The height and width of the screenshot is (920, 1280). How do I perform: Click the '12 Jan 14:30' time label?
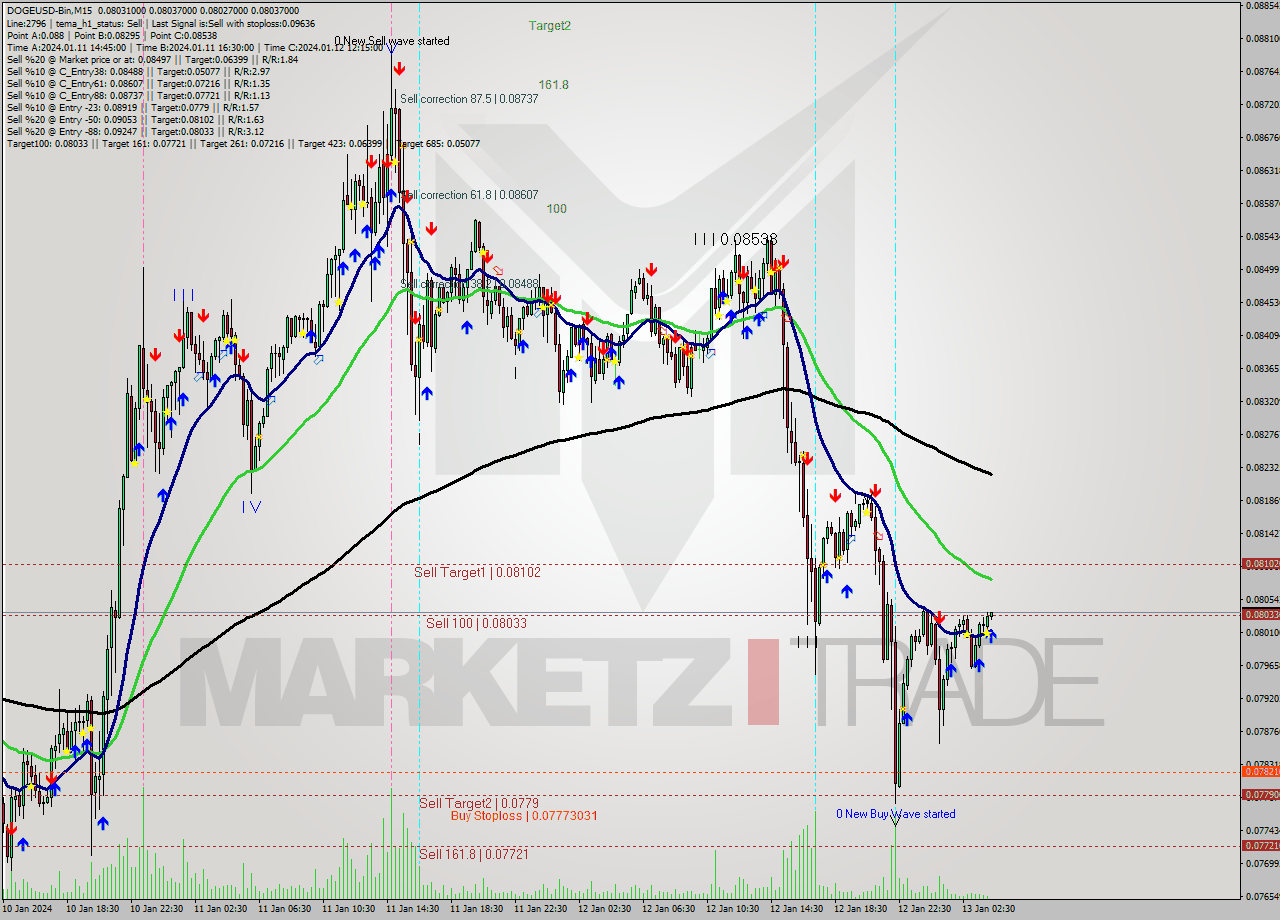796,909
